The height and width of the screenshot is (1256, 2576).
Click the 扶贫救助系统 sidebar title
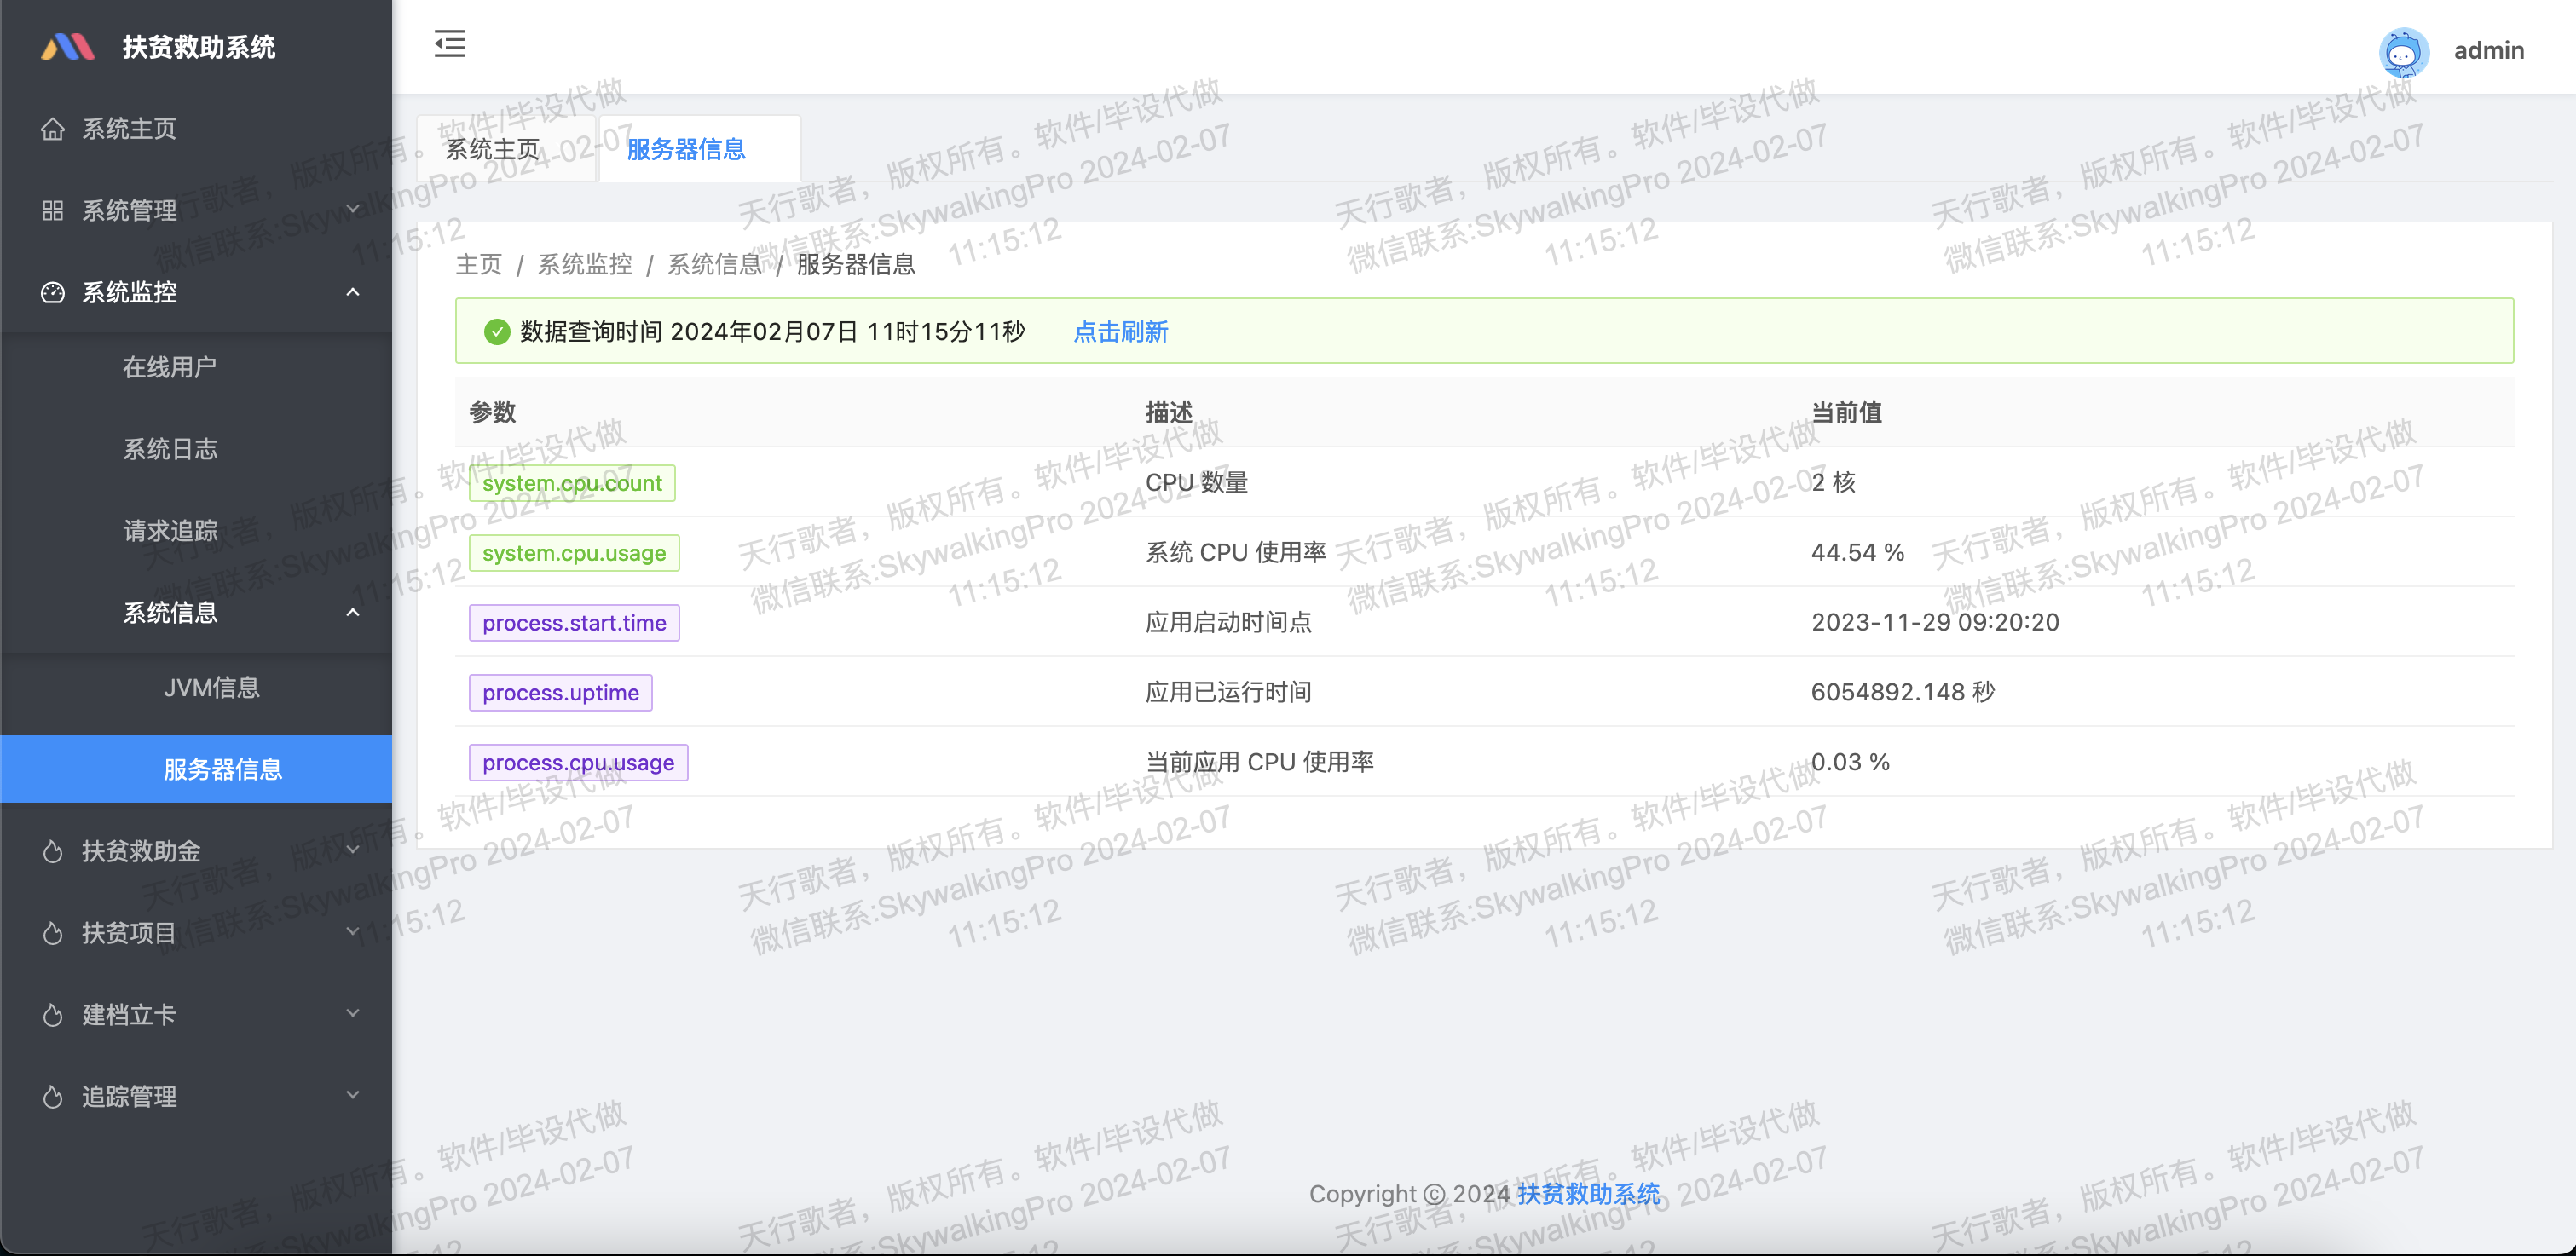[x=199, y=48]
